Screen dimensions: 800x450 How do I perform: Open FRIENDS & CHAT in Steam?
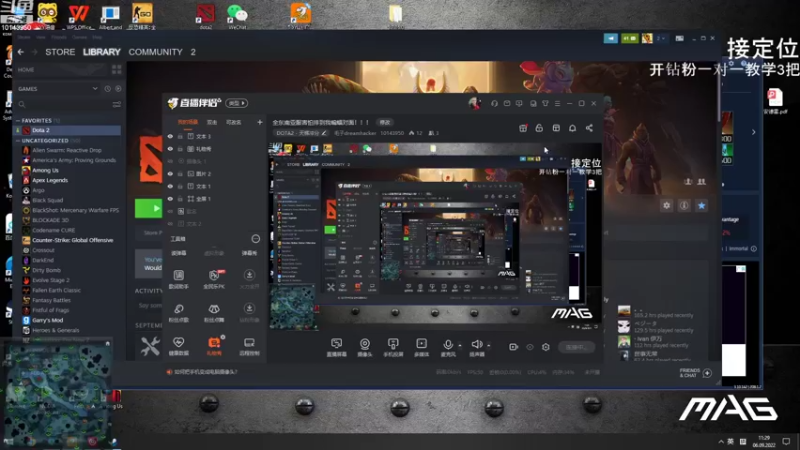click(695, 373)
